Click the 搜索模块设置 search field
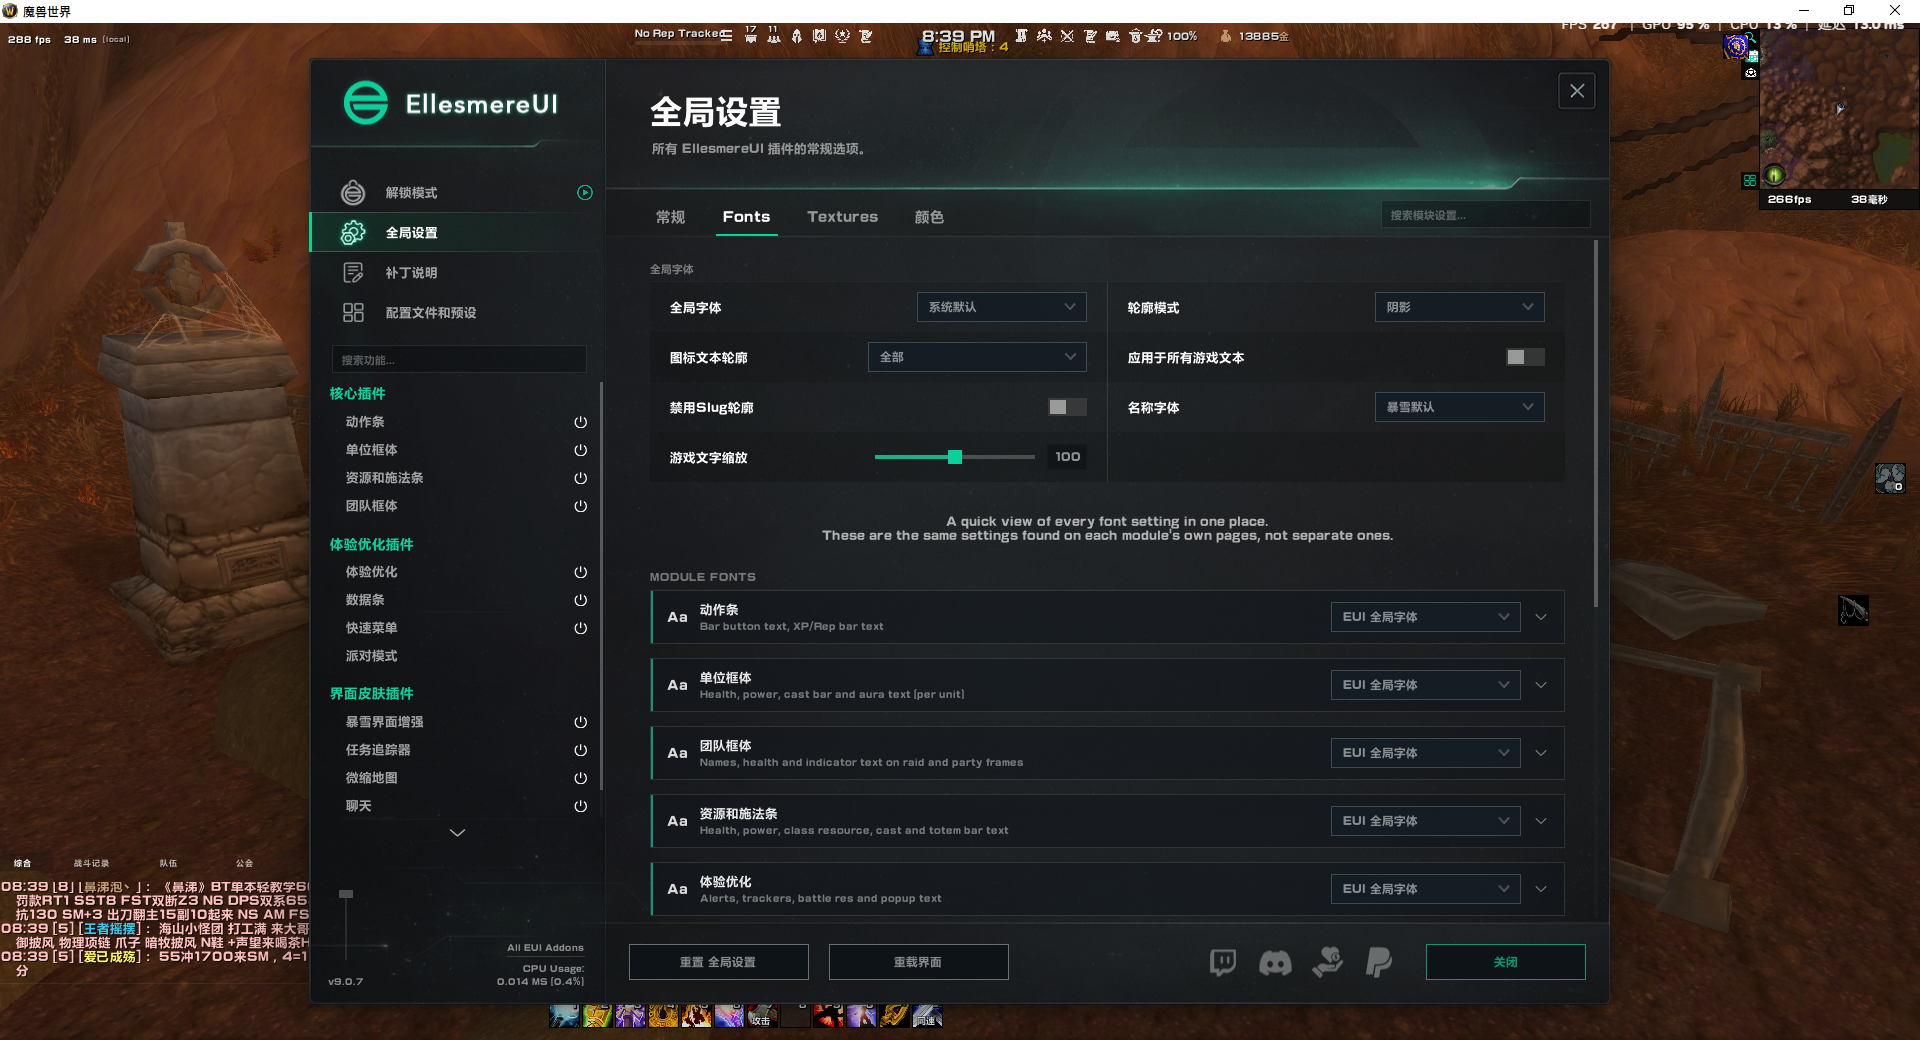This screenshot has width=1920, height=1040. [1485, 215]
